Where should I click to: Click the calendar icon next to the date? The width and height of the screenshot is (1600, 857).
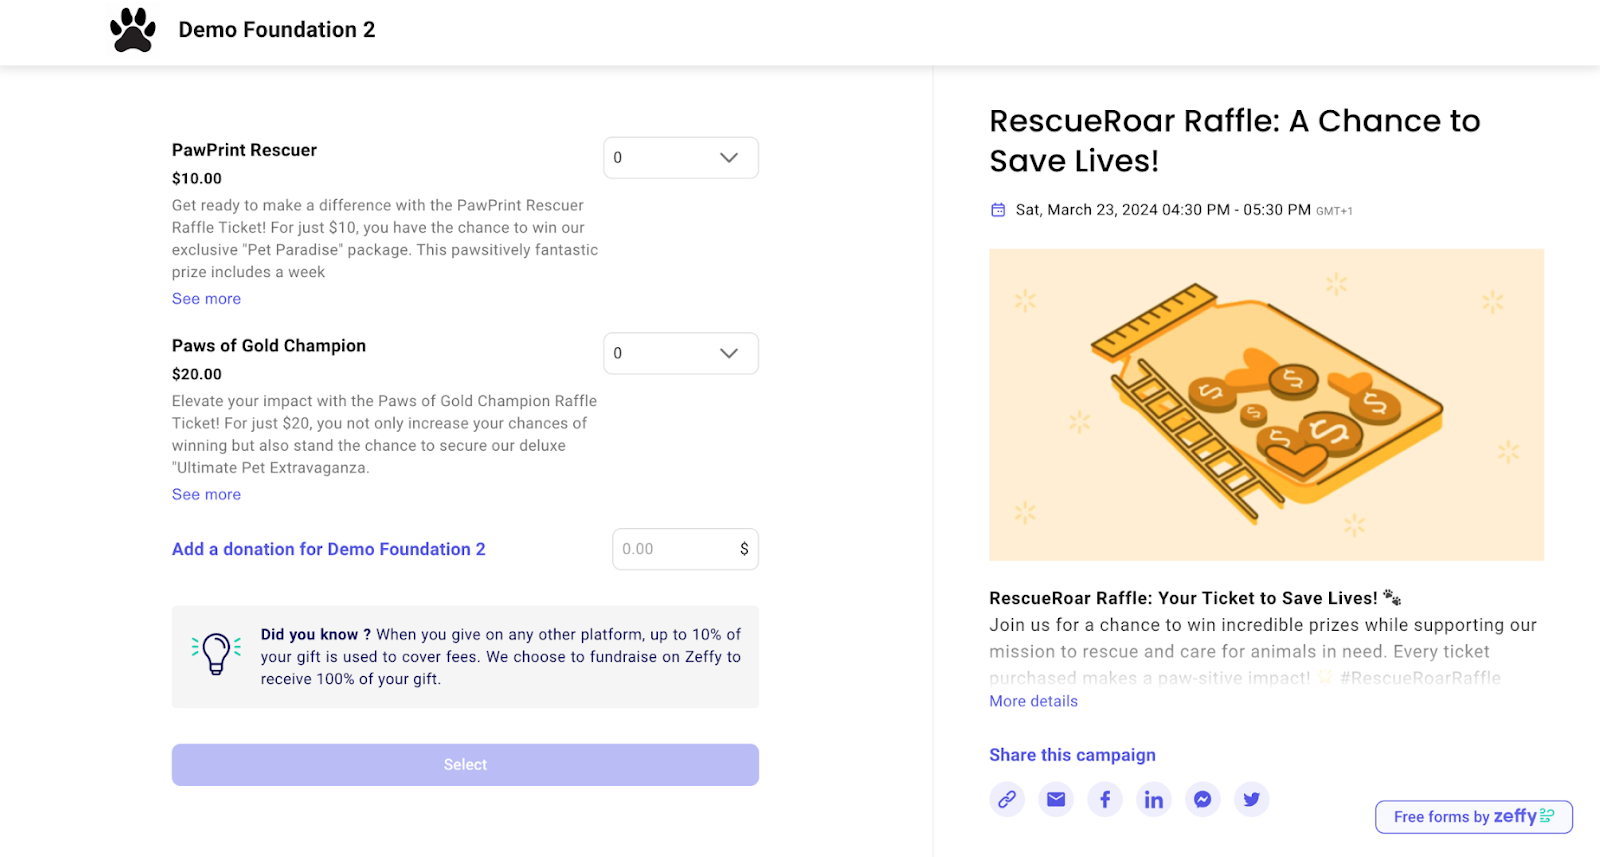(997, 209)
